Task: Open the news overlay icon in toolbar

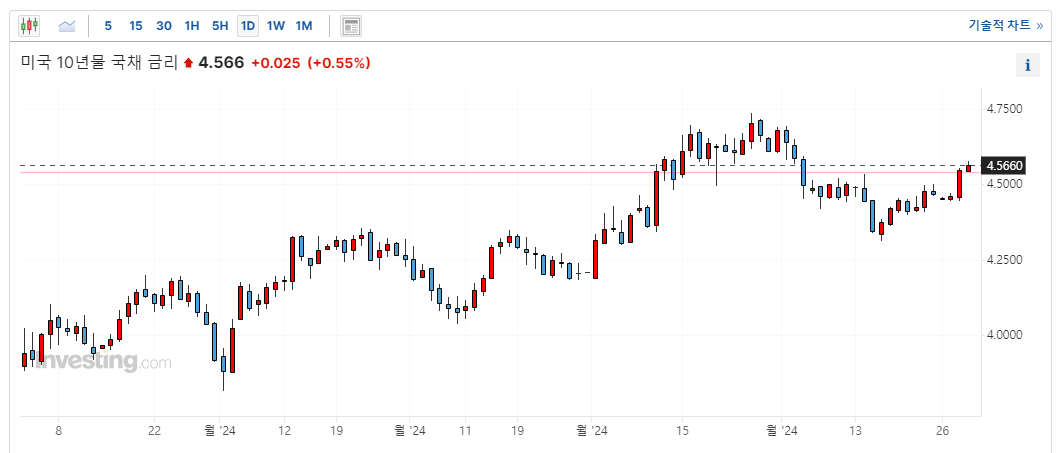Action: pyautogui.click(x=351, y=26)
